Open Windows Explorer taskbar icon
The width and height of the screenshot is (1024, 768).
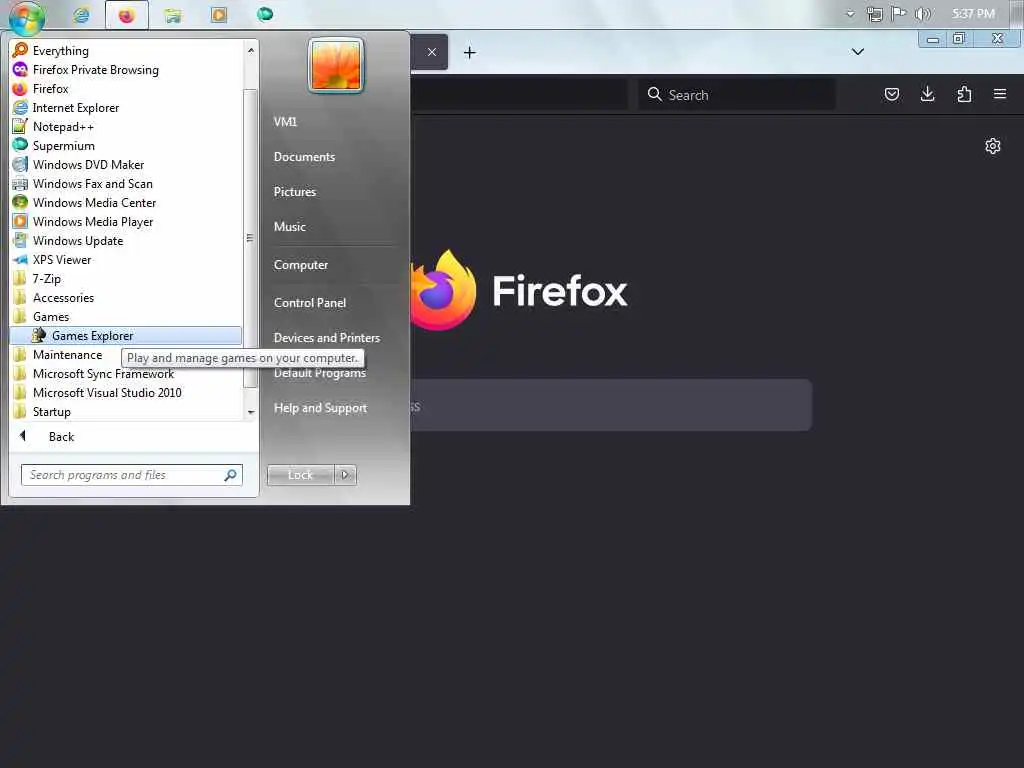click(172, 14)
